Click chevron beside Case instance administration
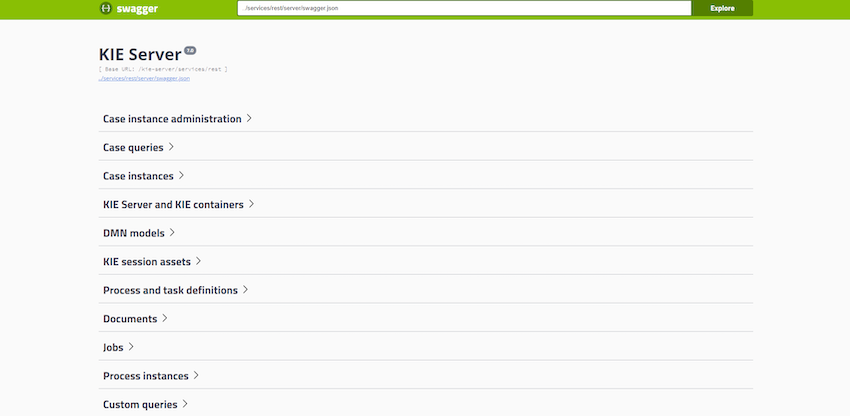Viewport: 850px width, 416px height. [249, 118]
